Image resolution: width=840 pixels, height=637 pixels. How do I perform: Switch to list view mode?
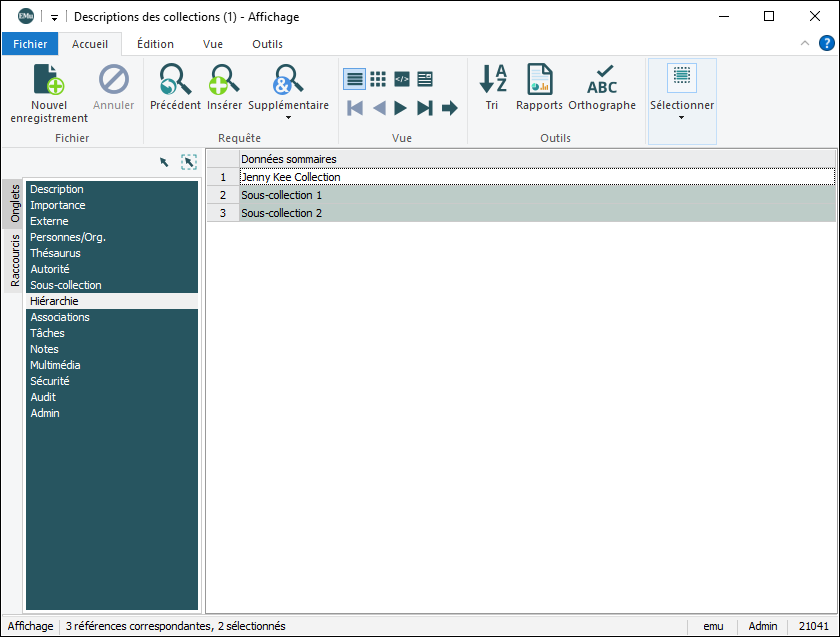354,79
